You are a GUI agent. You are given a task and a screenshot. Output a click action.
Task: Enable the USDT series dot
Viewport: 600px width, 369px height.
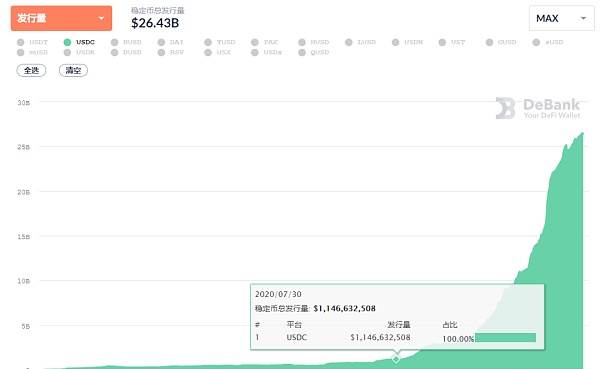click(x=21, y=42)
